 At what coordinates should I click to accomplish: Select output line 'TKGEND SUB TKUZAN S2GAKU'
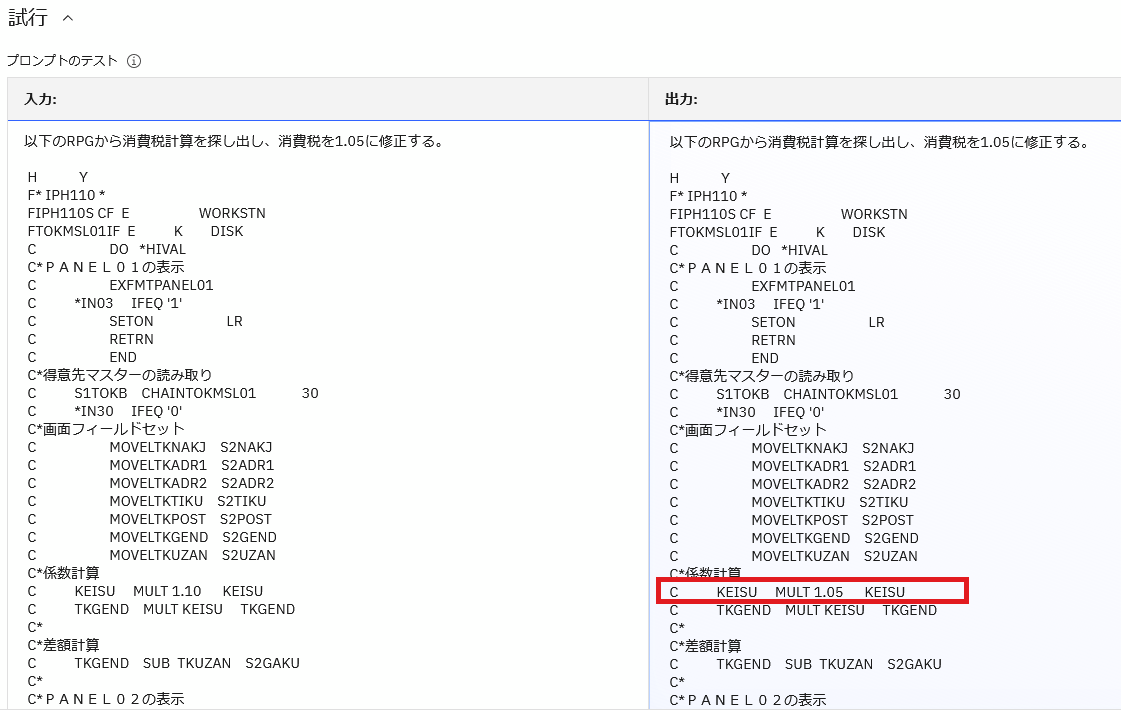pos(806,664)
